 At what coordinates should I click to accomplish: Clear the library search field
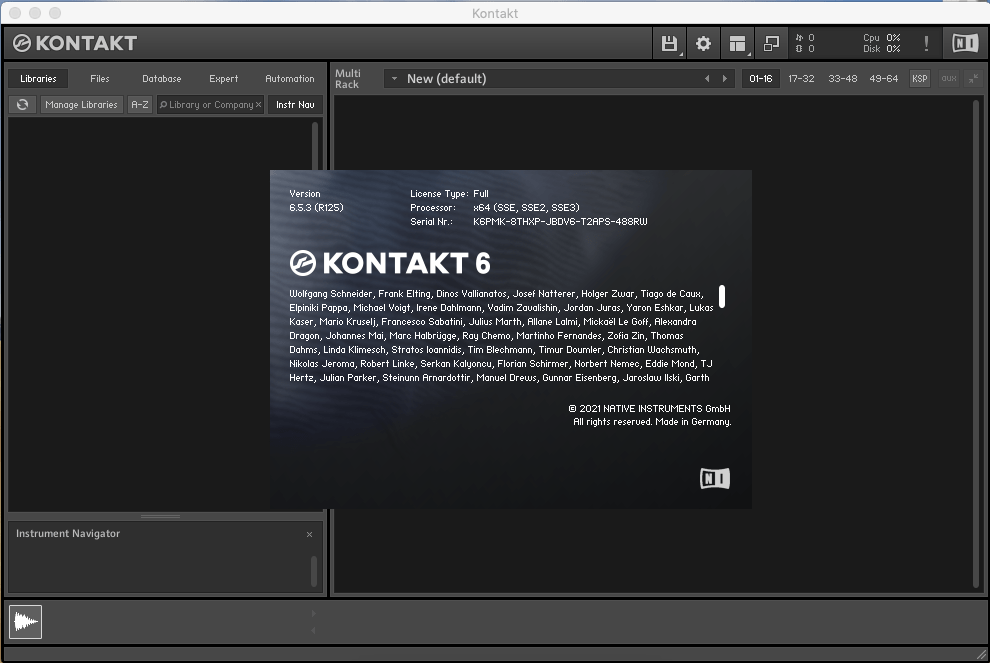pyautogui.click(x=258, y=105)
